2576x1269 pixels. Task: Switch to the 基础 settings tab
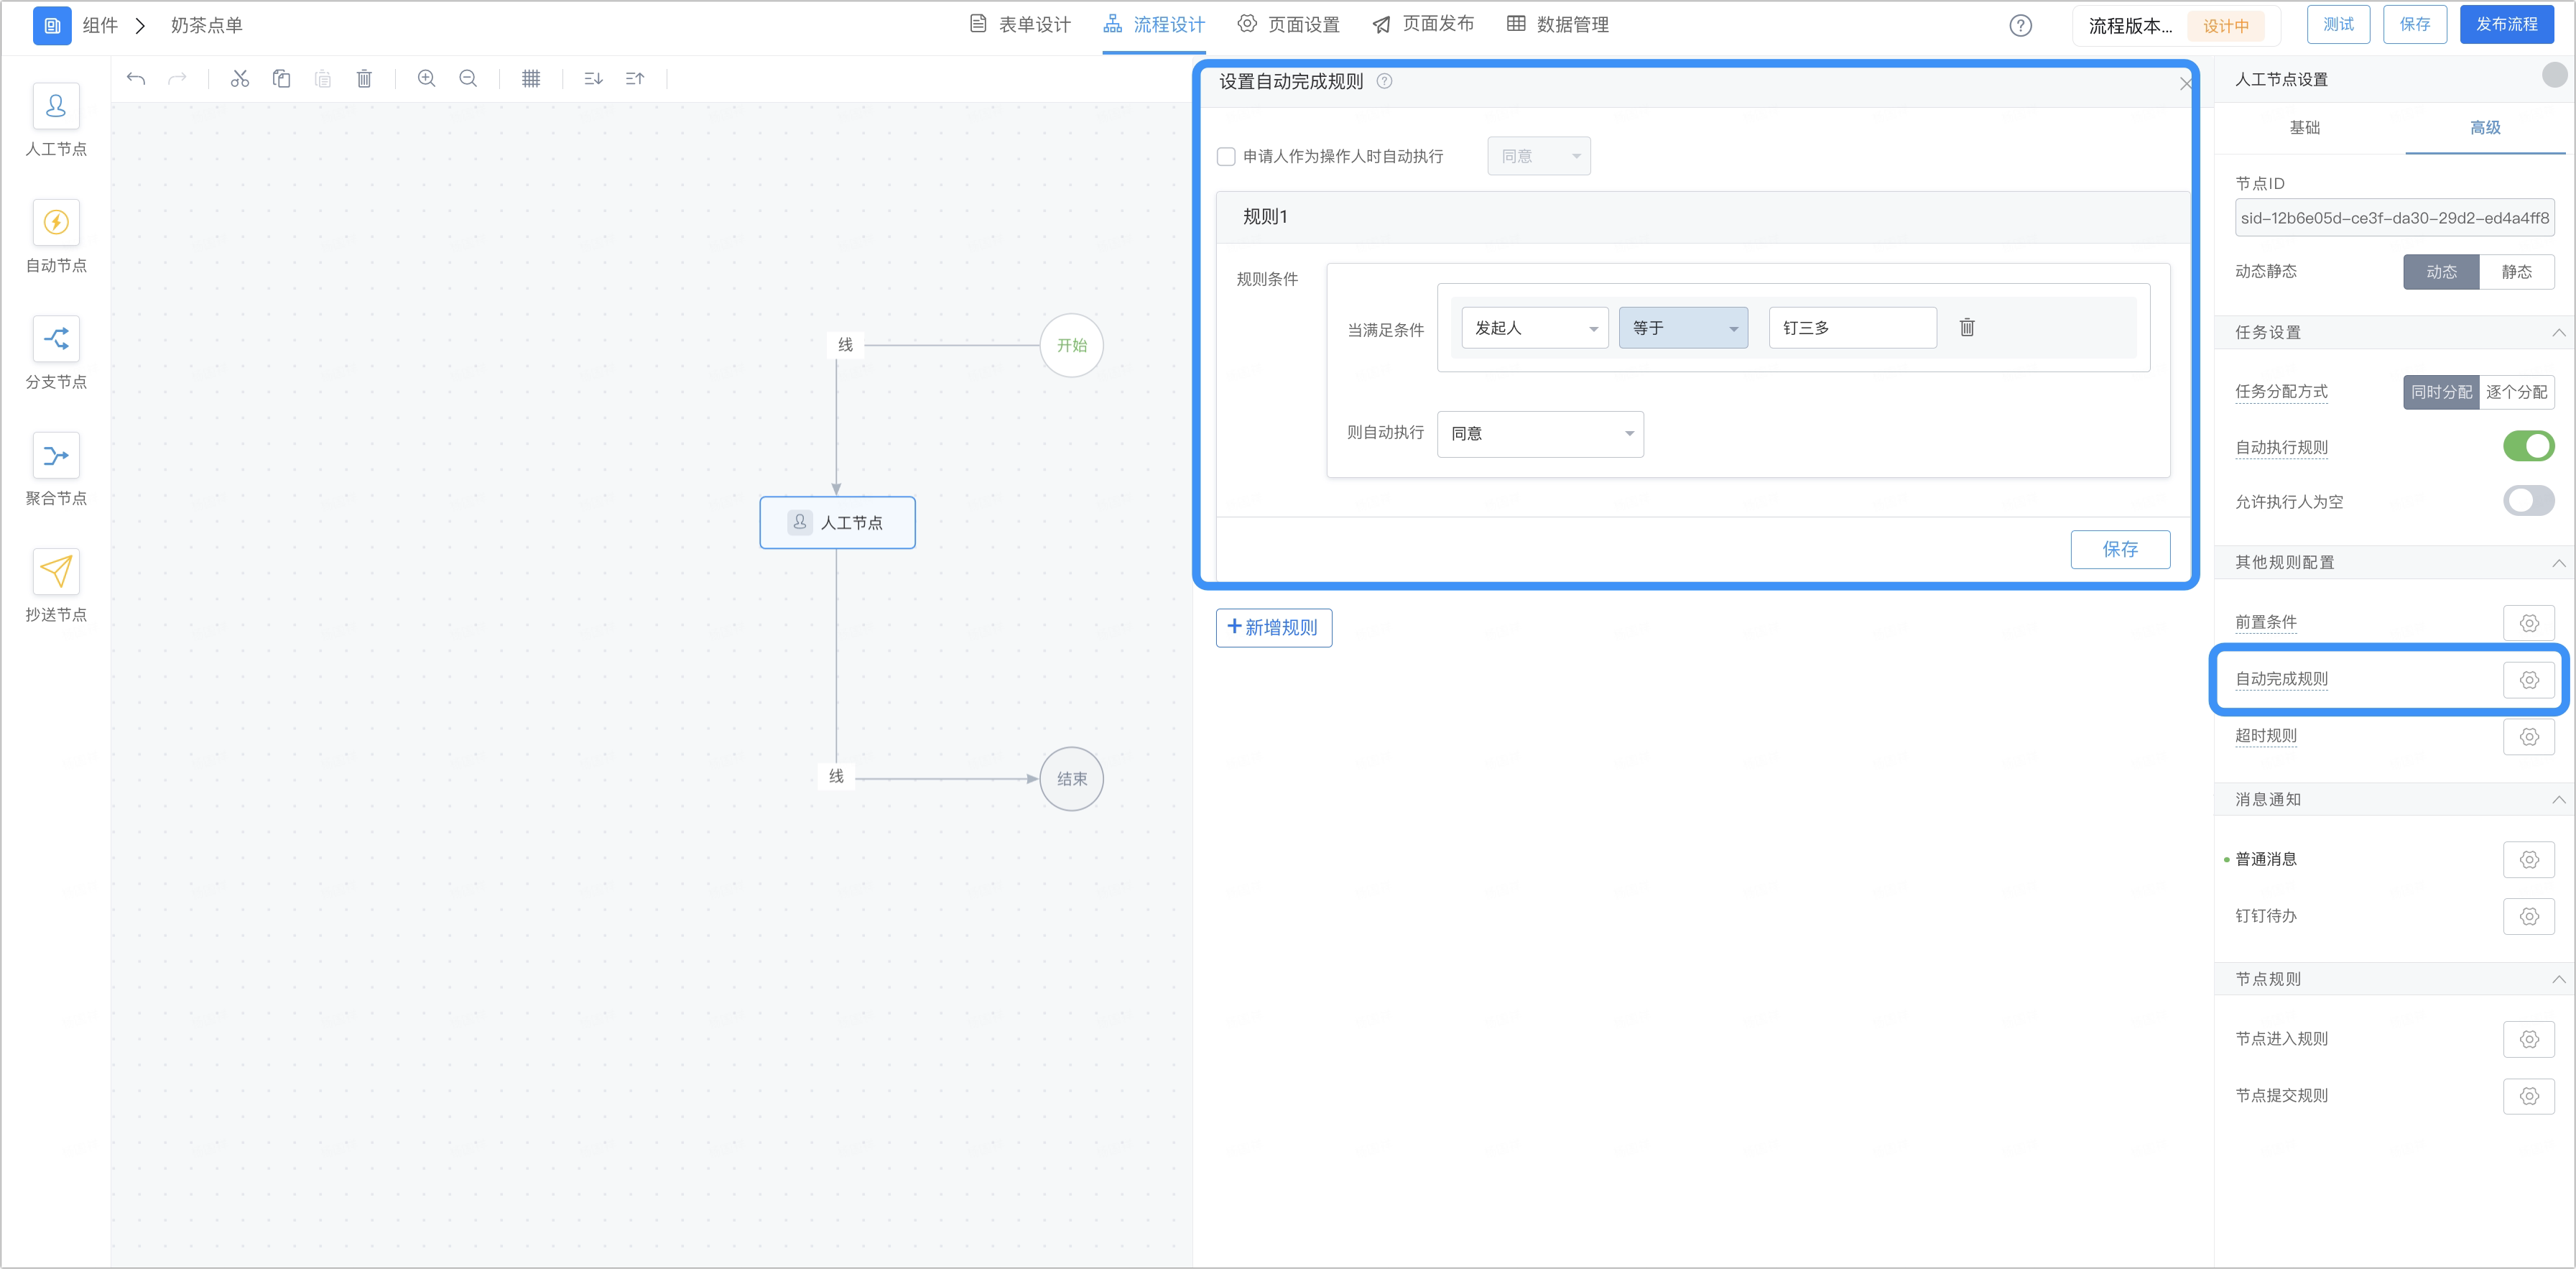coord(2305,128)
